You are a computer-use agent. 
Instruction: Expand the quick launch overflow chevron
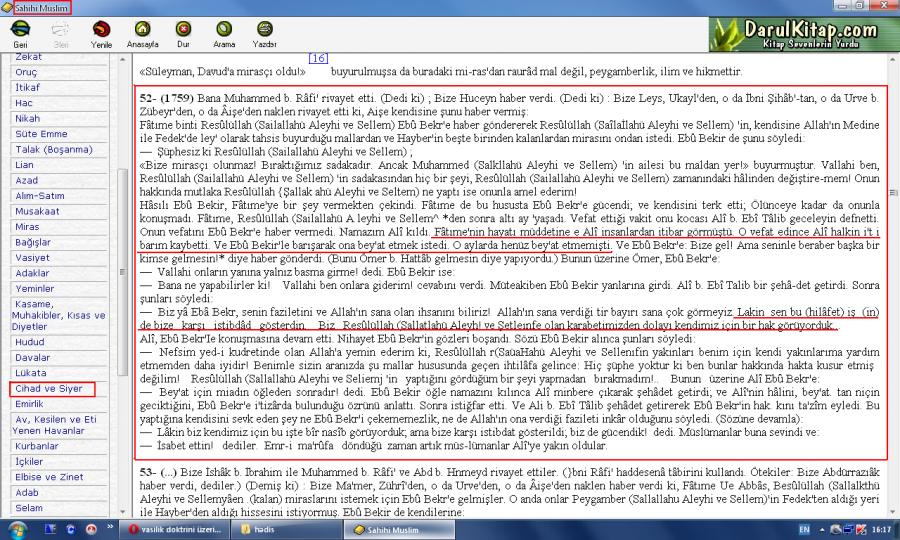pyautogui.click(x=108, y=528)
